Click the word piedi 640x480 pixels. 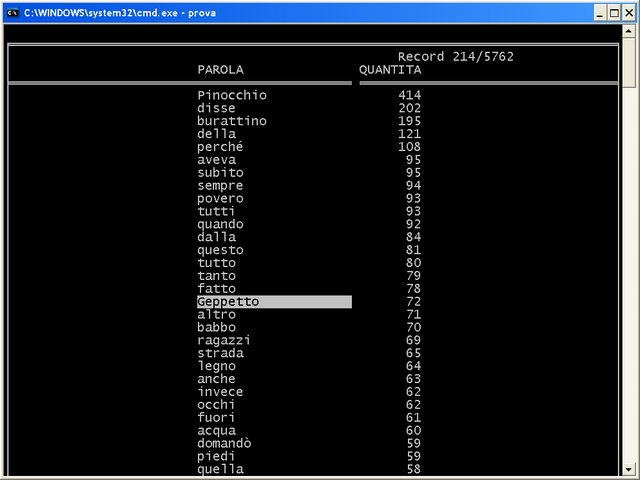click(216, 456)
